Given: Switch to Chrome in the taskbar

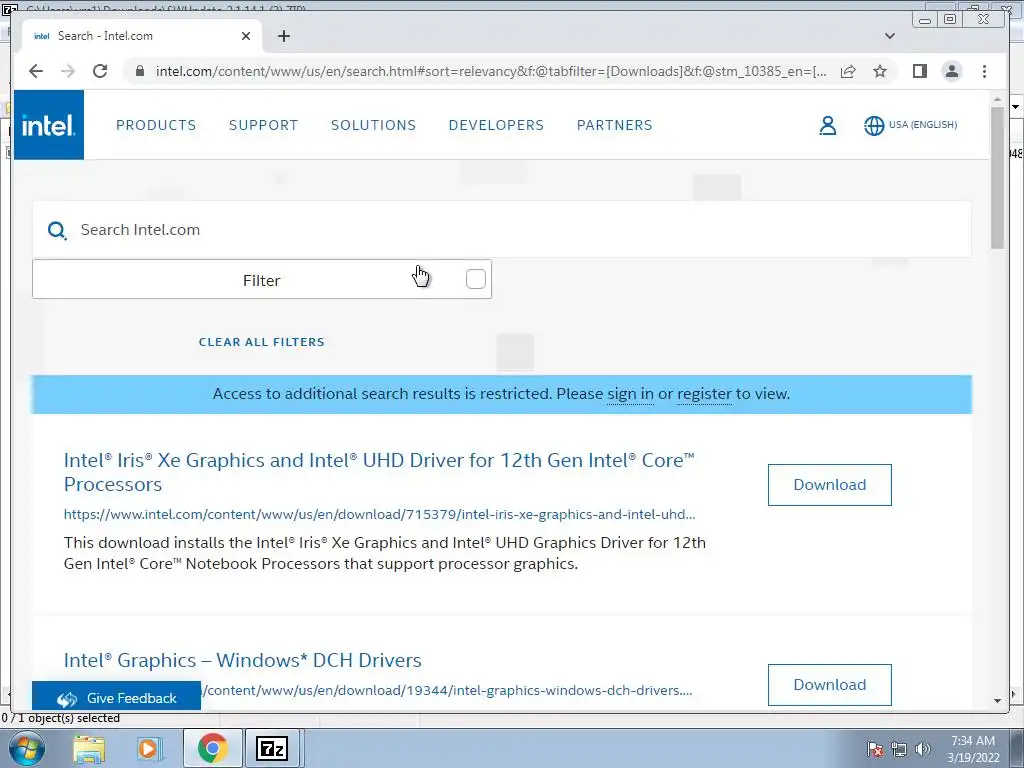Looking at the screenshot, I should (213, 748).
